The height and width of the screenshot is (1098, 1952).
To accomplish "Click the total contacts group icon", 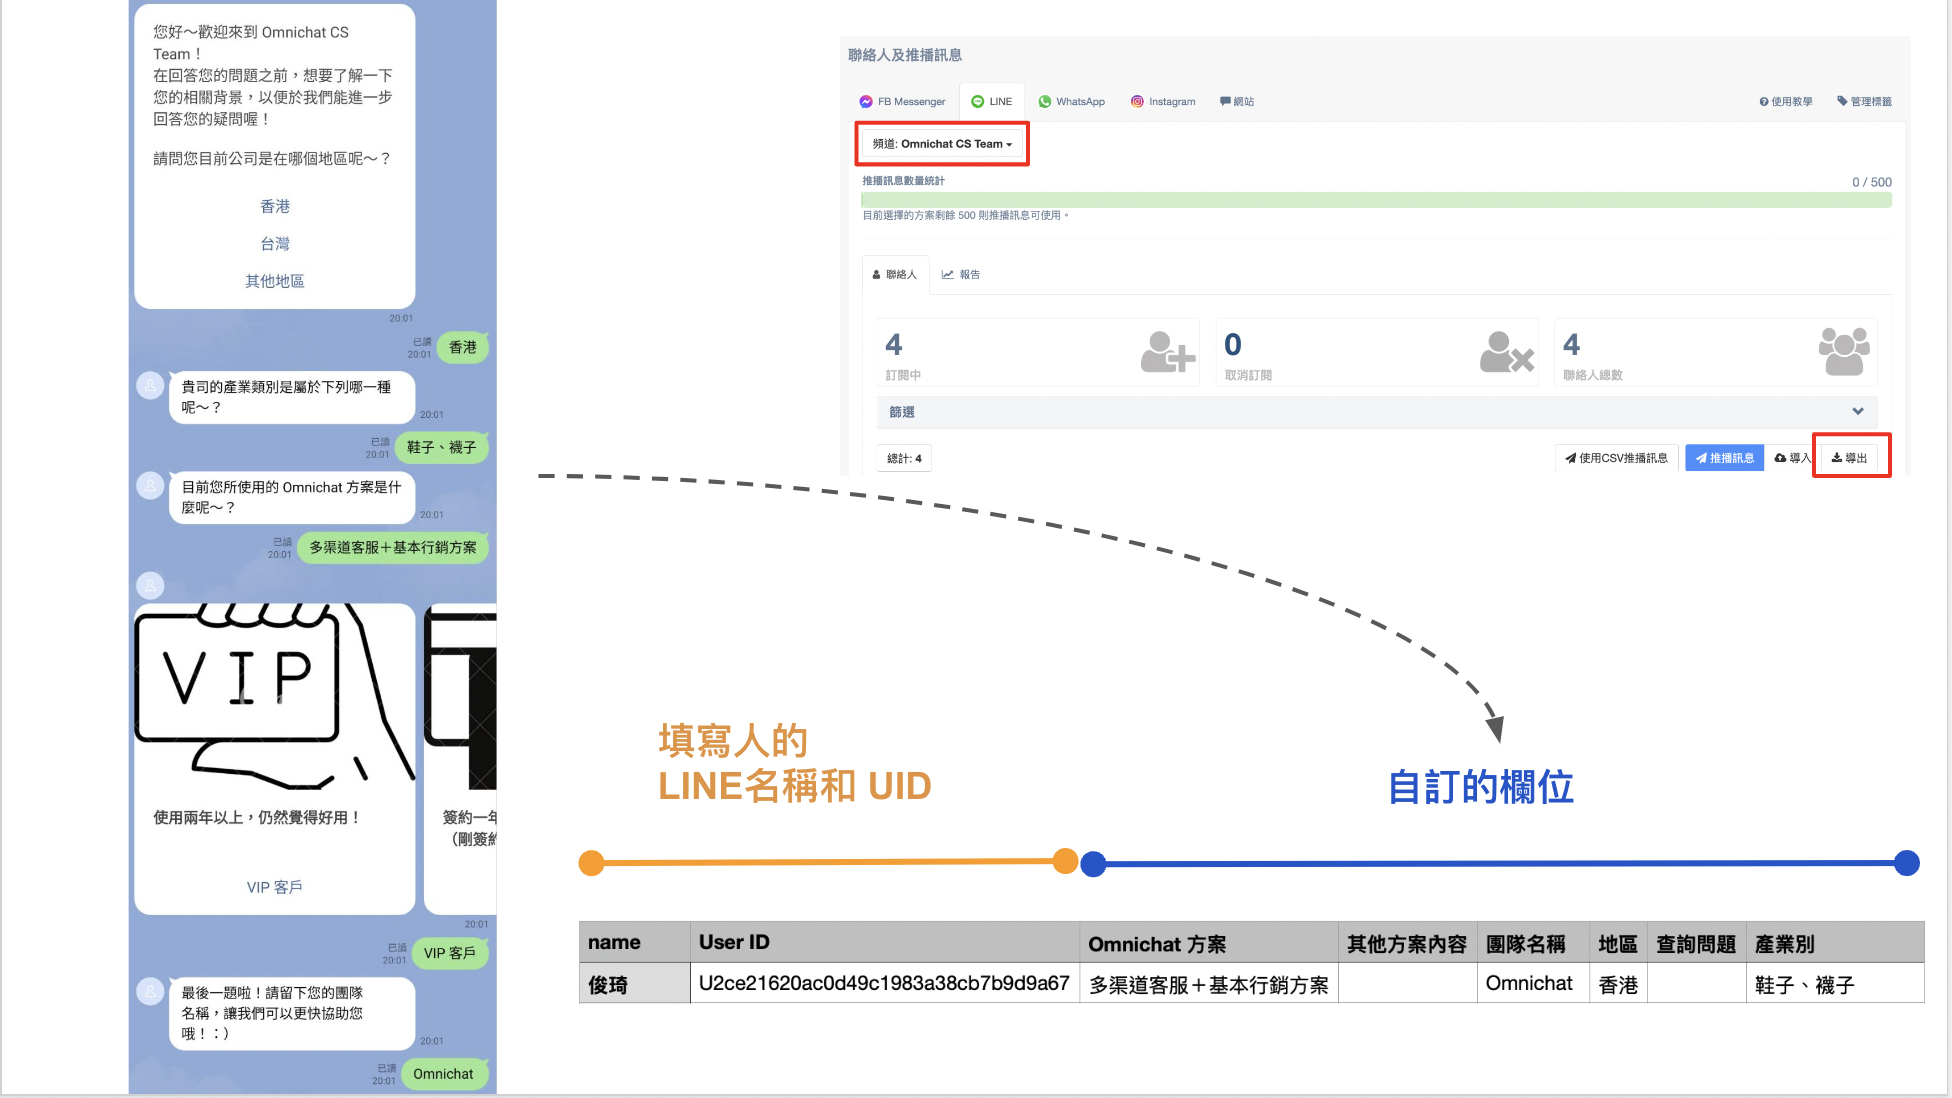I will click(1843, 352).
